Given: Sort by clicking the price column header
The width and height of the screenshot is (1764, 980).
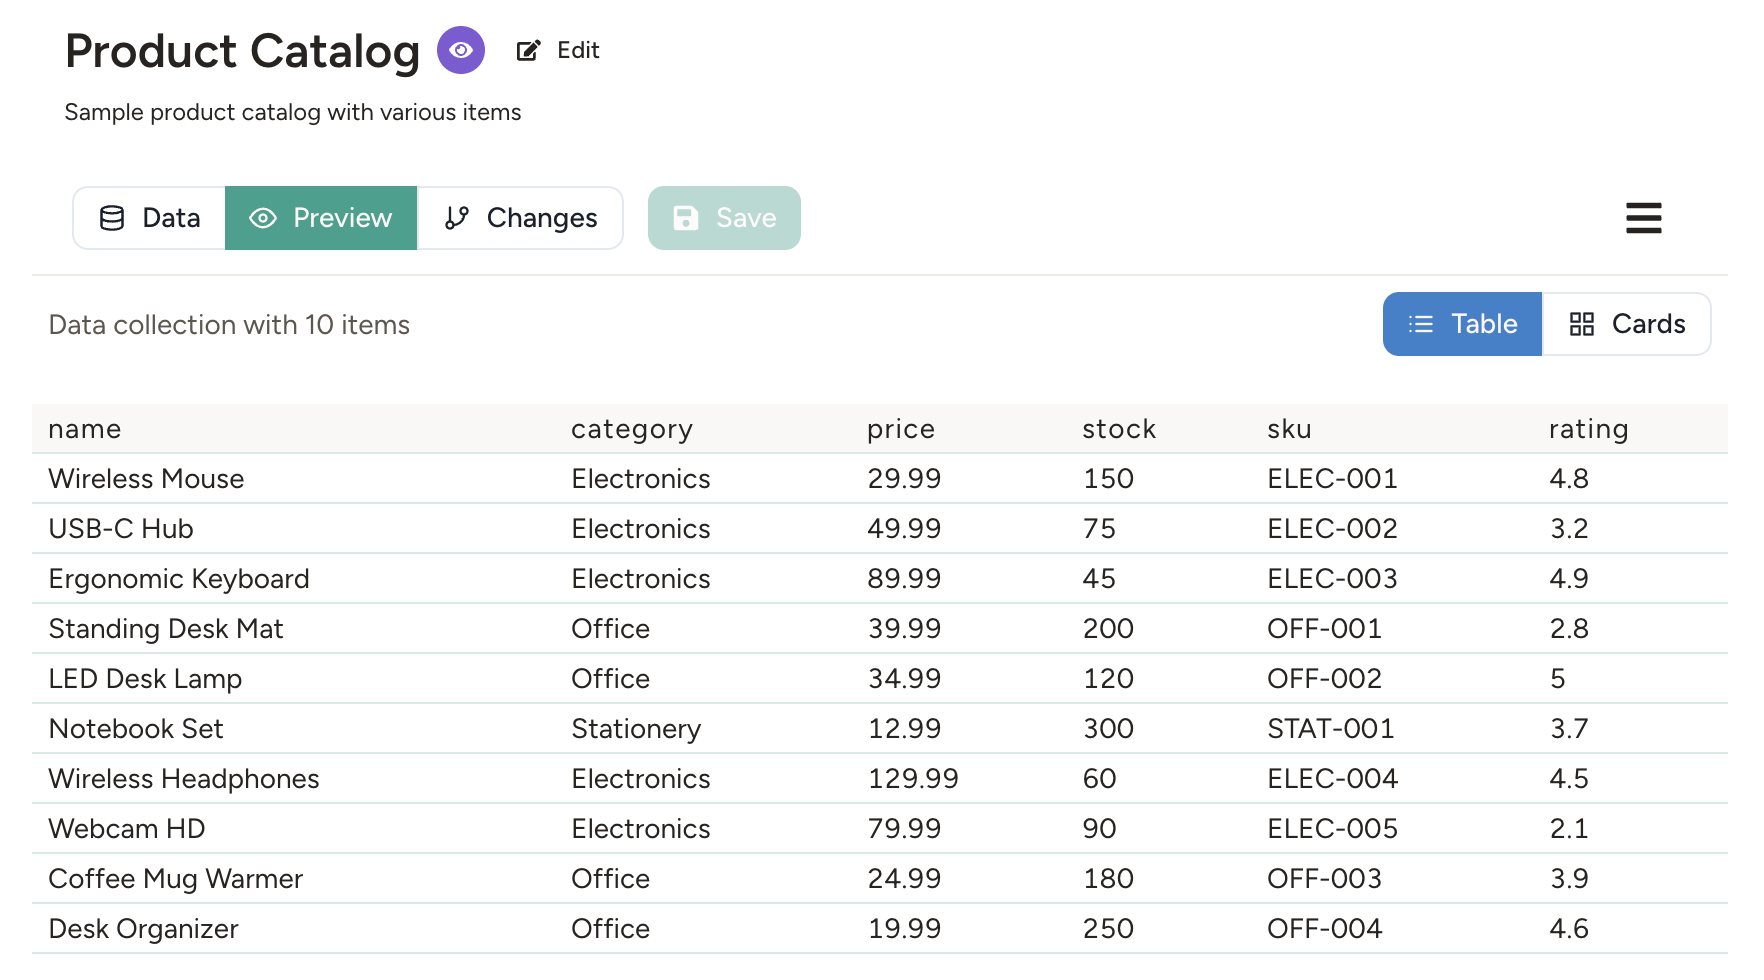Looking at the screenshot, I should point(900,428).
